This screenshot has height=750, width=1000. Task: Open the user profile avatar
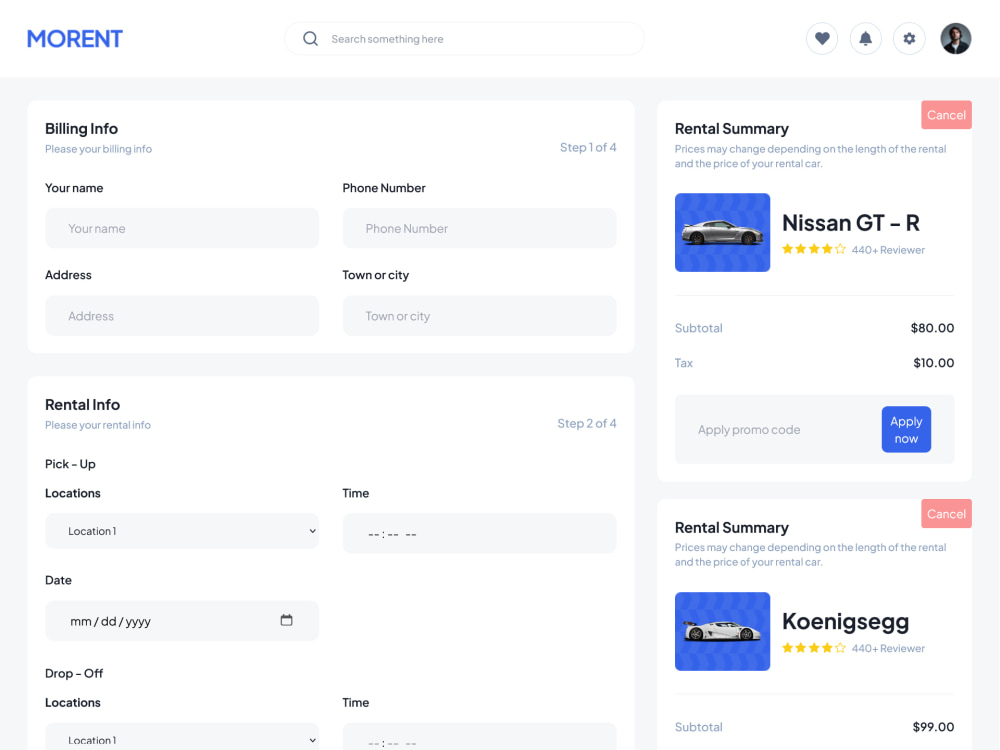coord(955,39)
